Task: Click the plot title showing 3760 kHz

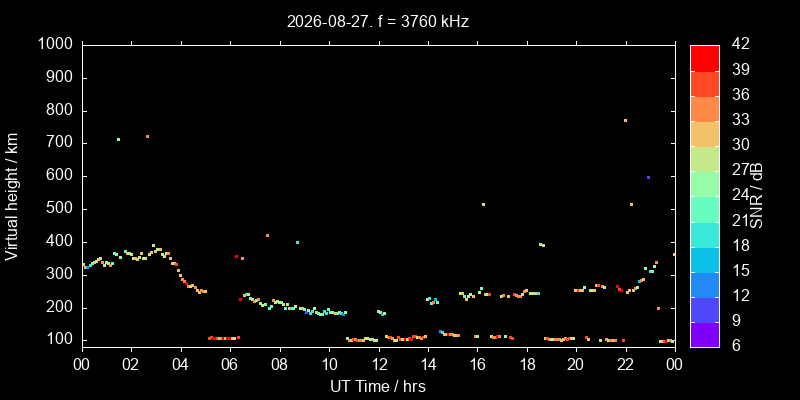Action: tap(378, 21)
